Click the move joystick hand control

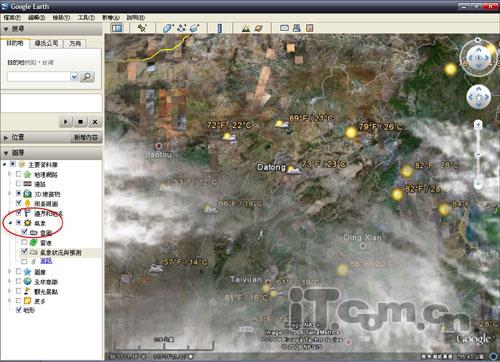point(478,97)
